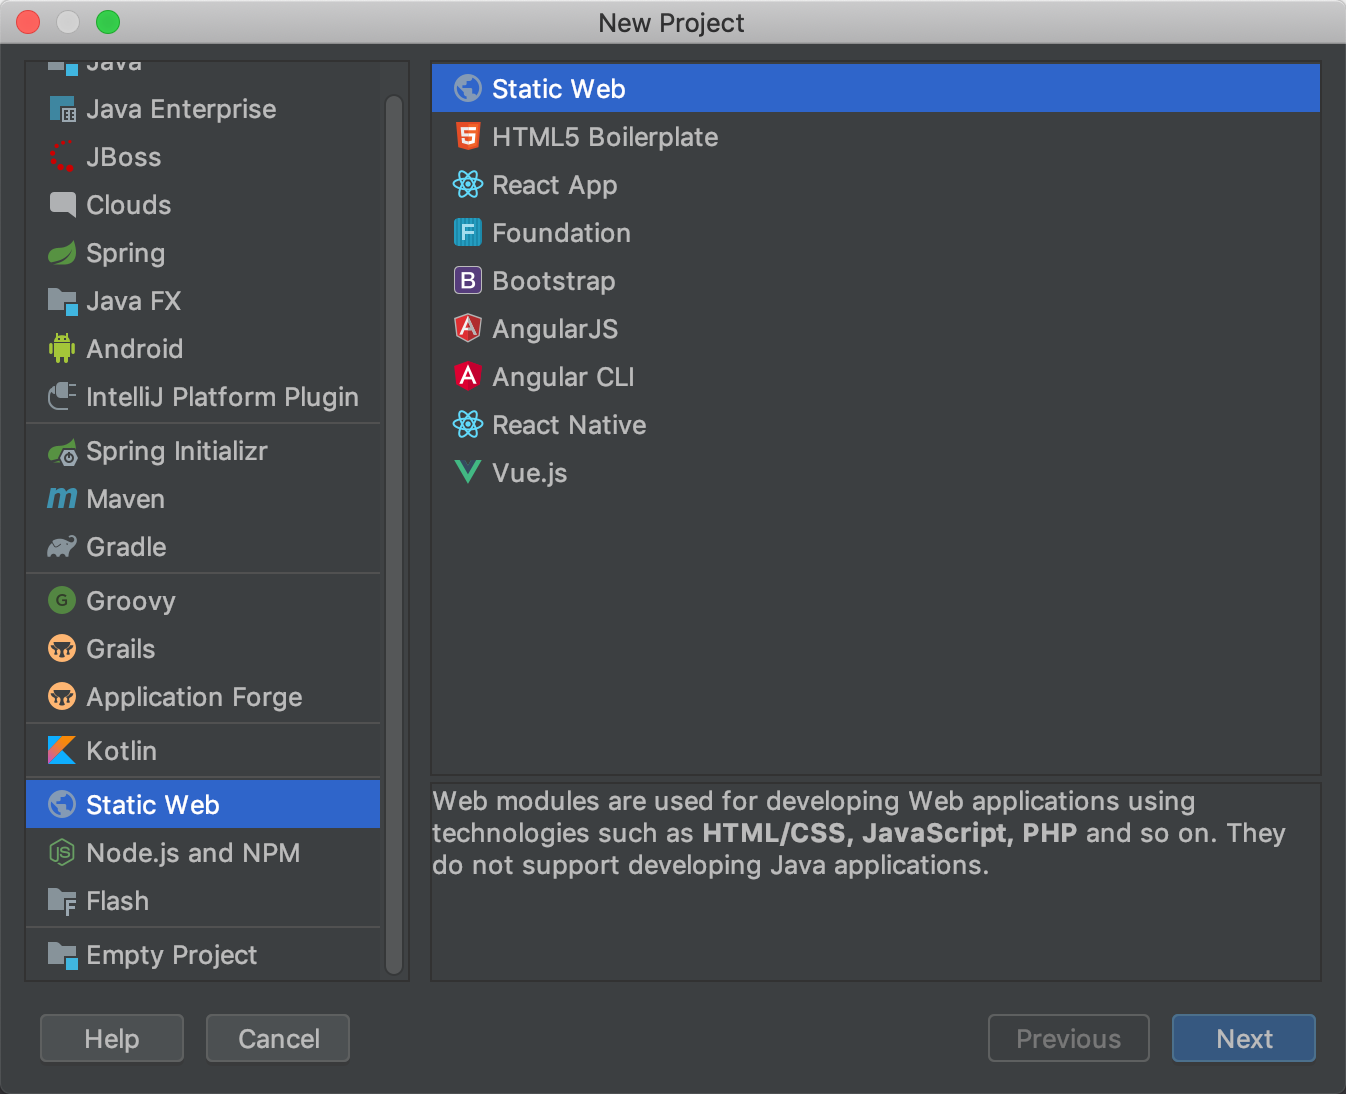
Task: Click the globe icon in right Static Web template
Action: pos(468,89)
